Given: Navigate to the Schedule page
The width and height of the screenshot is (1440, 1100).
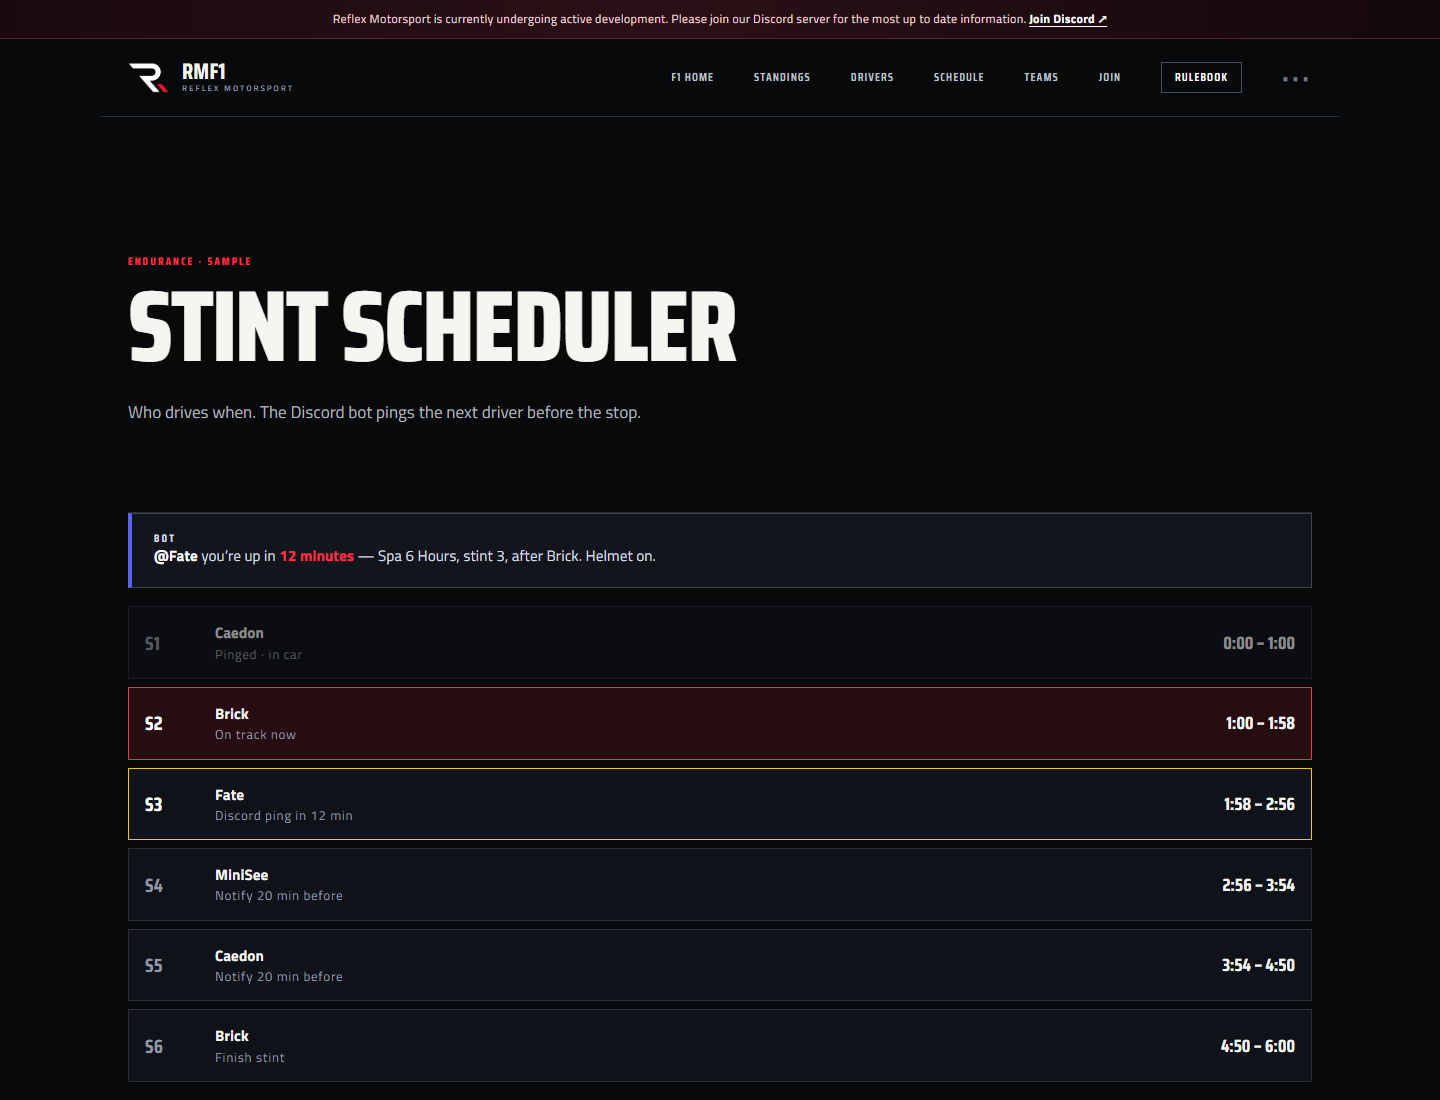Looking at the screenshot, I should click(x=959, y=77).
